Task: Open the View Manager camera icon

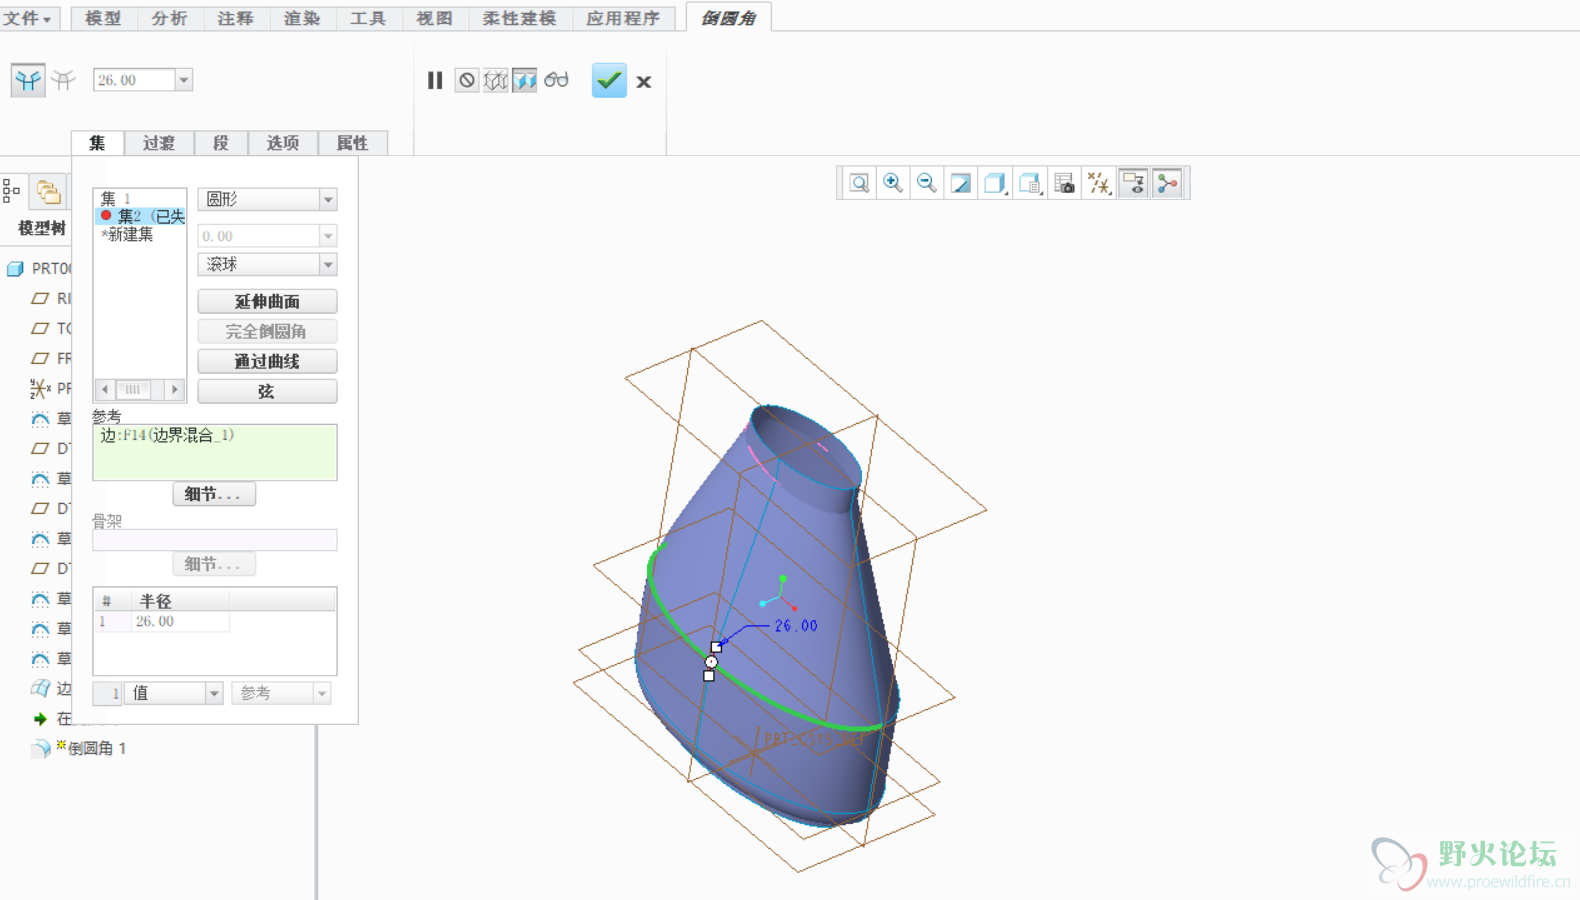Action: [1064, 183]
